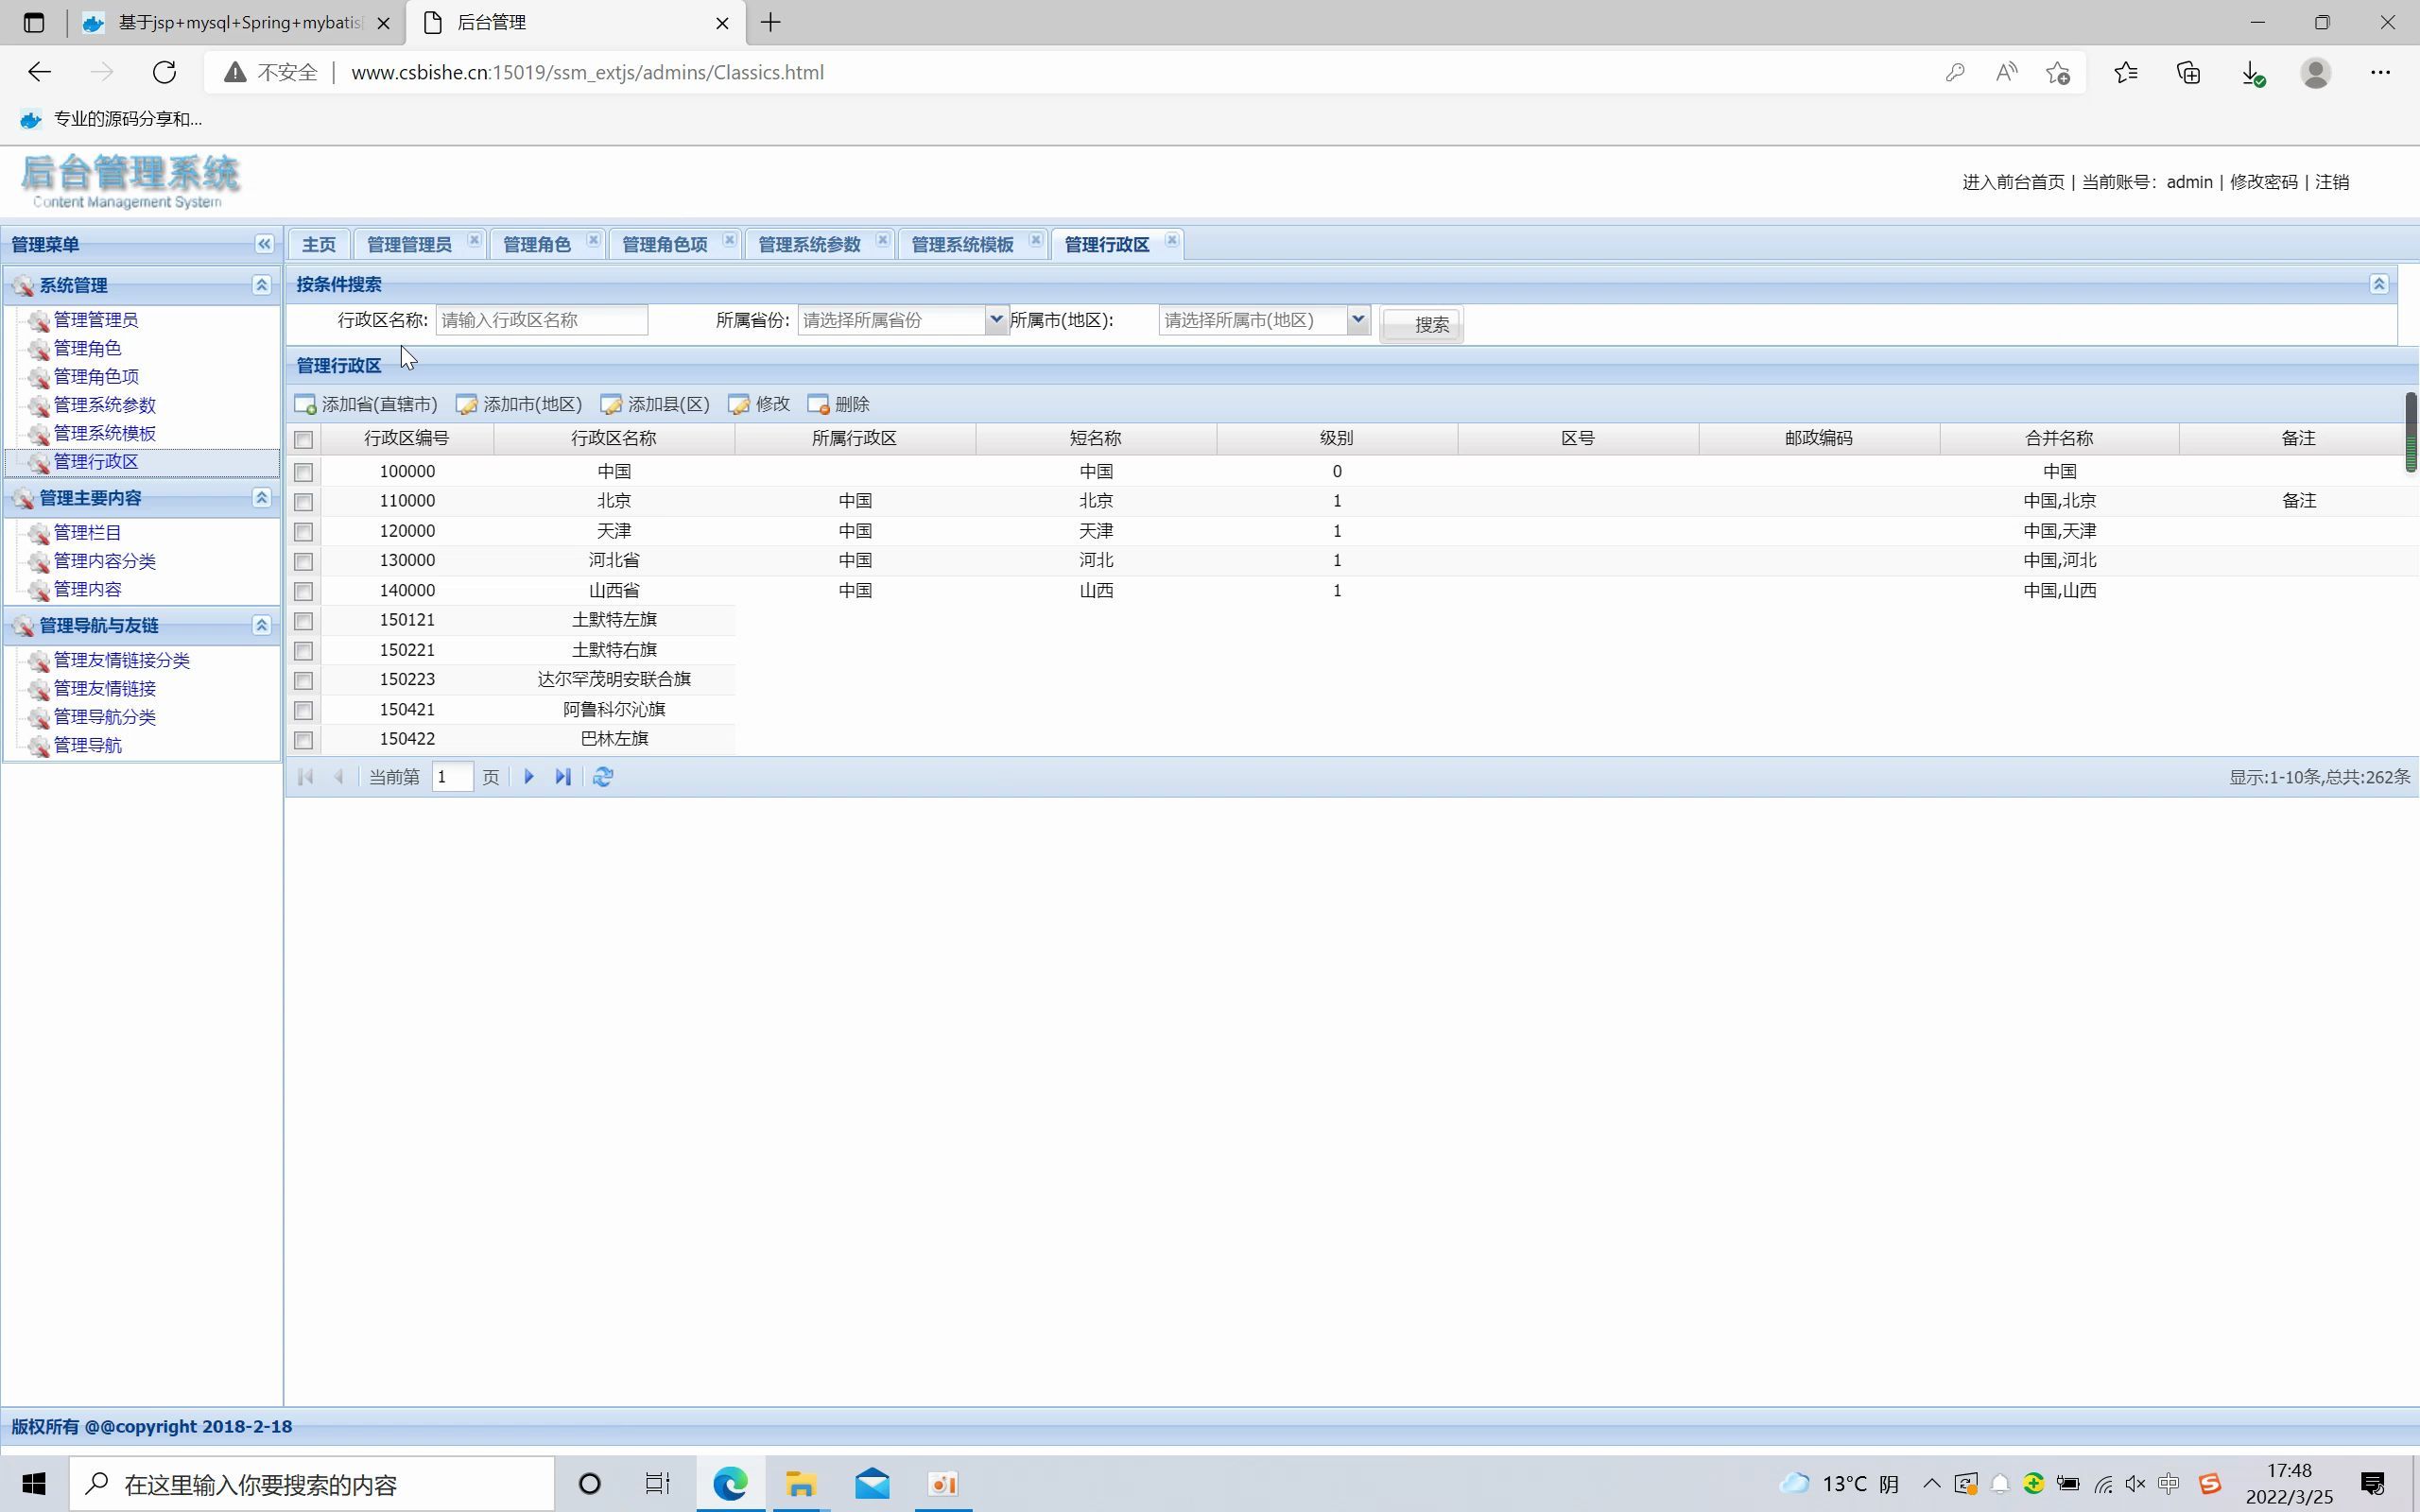This screenshot has width=2420, height=1512.
Task: Check the row for 140000 山西省
Action: tap(304, 592)
